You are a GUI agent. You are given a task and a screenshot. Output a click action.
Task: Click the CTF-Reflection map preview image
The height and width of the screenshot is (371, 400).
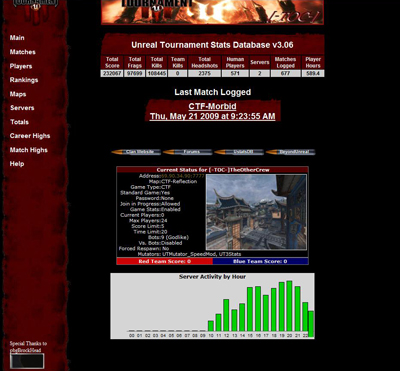point(256,212)
